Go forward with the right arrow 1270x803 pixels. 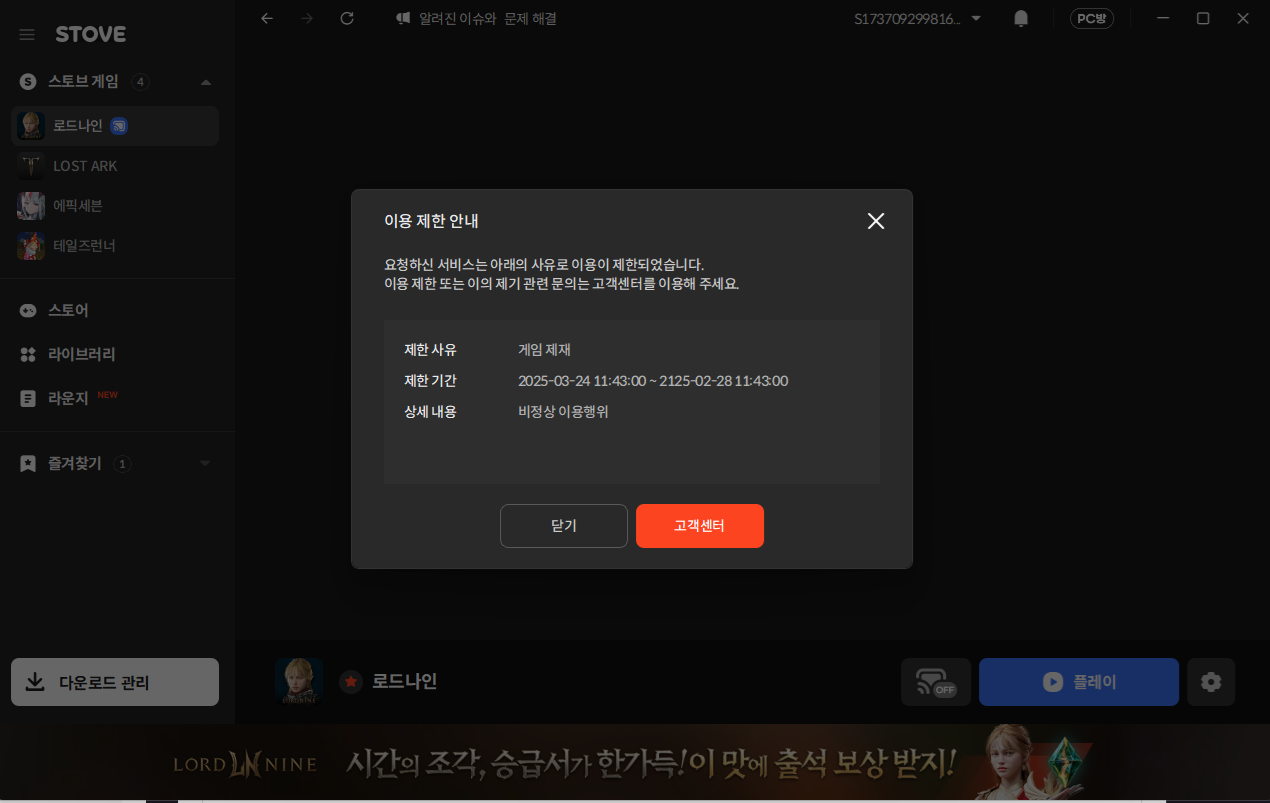[307, 18]
